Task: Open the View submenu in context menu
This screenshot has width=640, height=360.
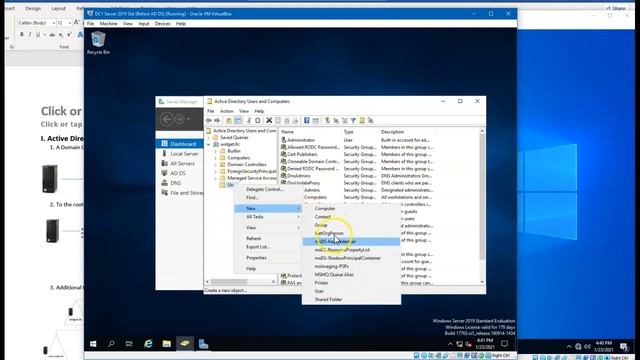Action: pos(268,227)
